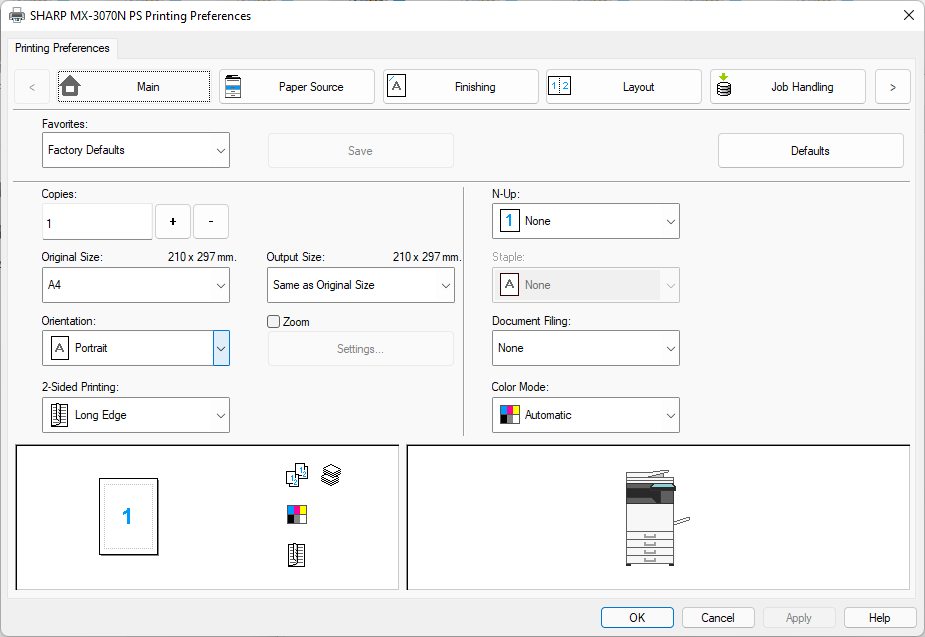Click the CMYK color mode icon in preview
Screen dimensions: 925x637
(x=297, y=515)
